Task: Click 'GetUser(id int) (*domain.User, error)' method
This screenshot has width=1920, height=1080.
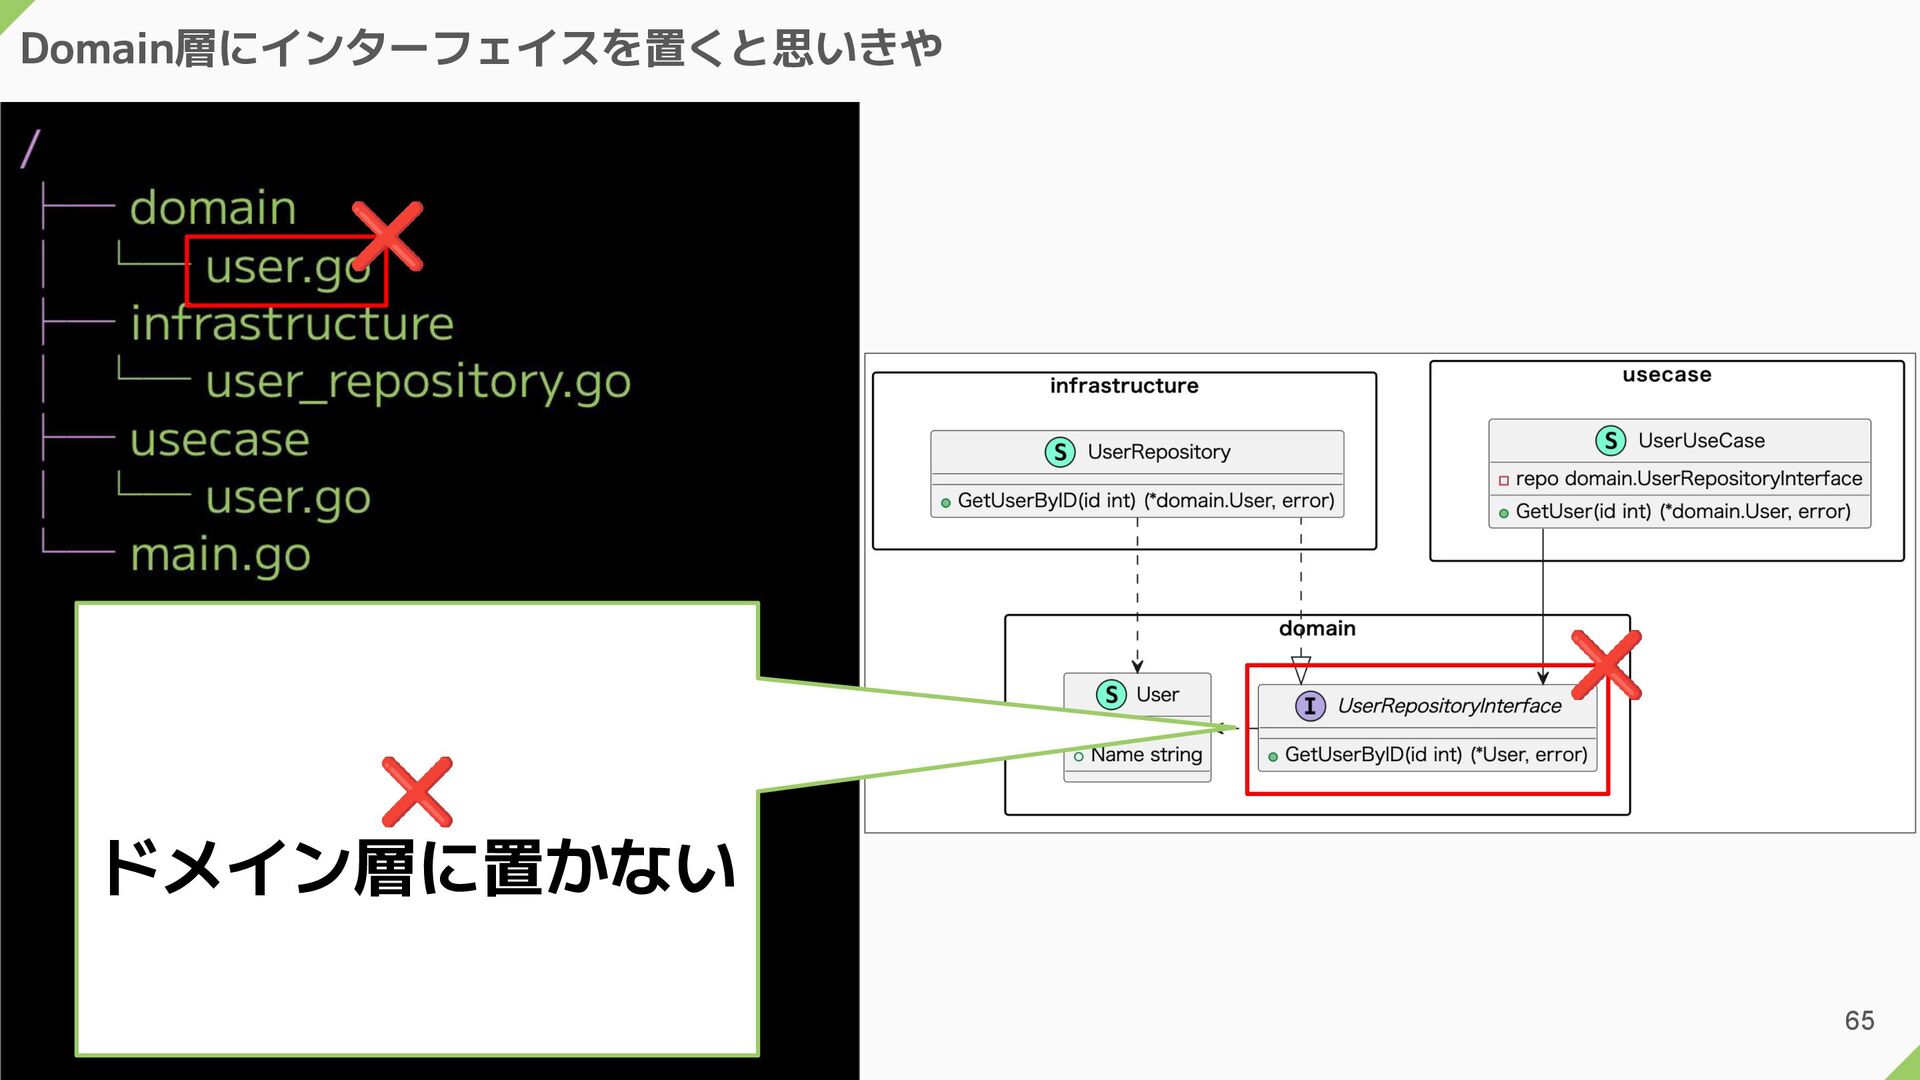Action: (x=1683, y=512)
